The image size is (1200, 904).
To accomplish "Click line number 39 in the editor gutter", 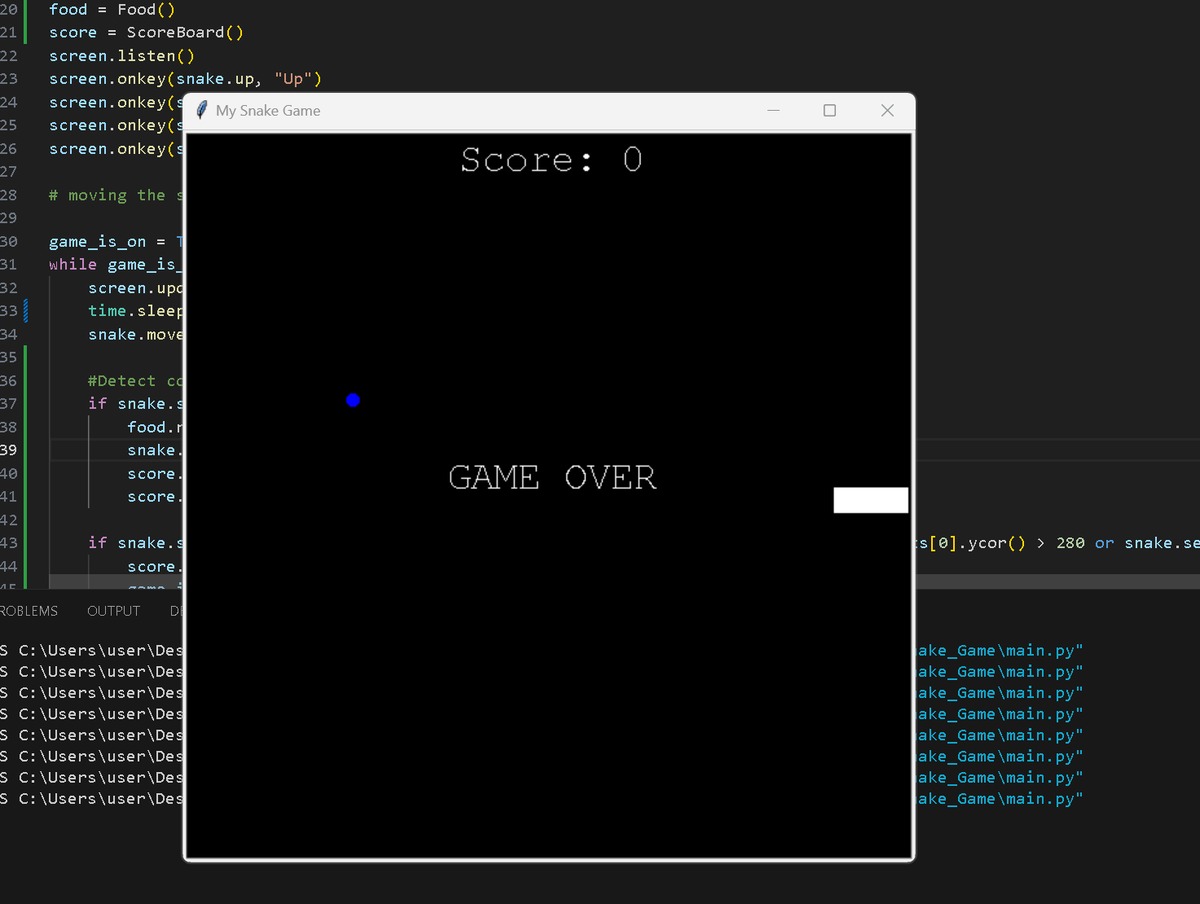I will (x=8, y=450).
